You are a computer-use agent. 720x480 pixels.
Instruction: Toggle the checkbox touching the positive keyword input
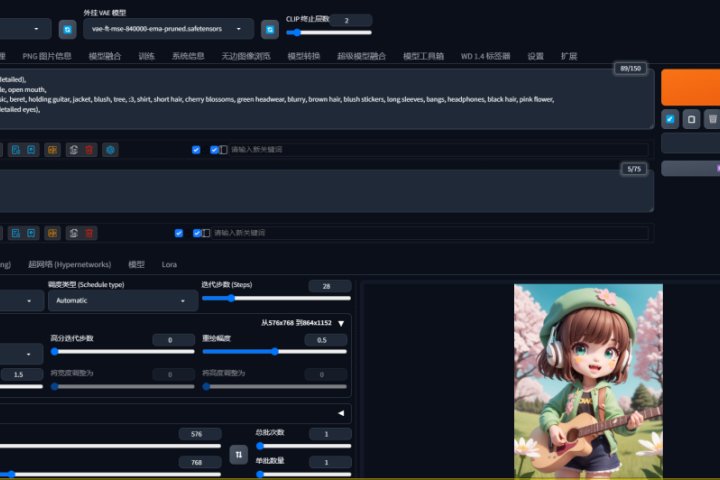point(214,150)
